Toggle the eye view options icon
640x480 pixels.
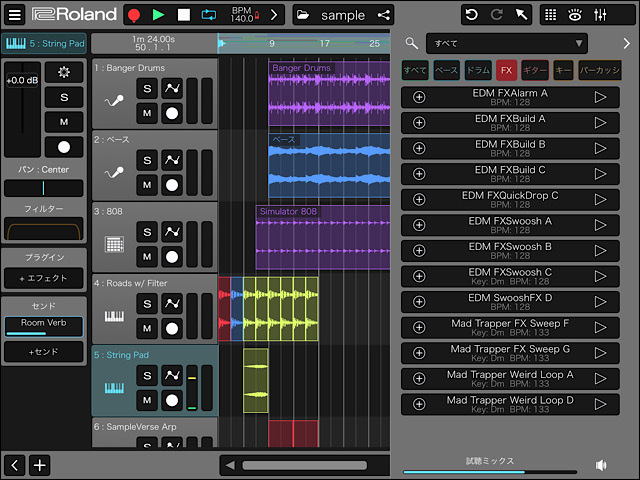(x=575, y=15)
